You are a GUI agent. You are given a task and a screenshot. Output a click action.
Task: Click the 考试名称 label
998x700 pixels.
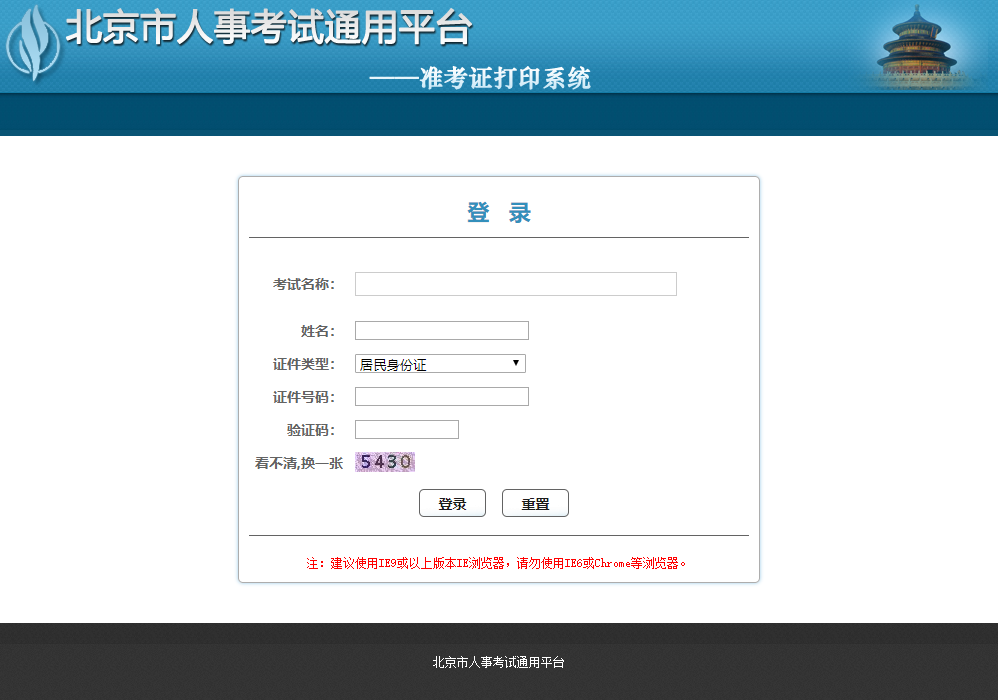pyautogui.click(x=303, y=284)
